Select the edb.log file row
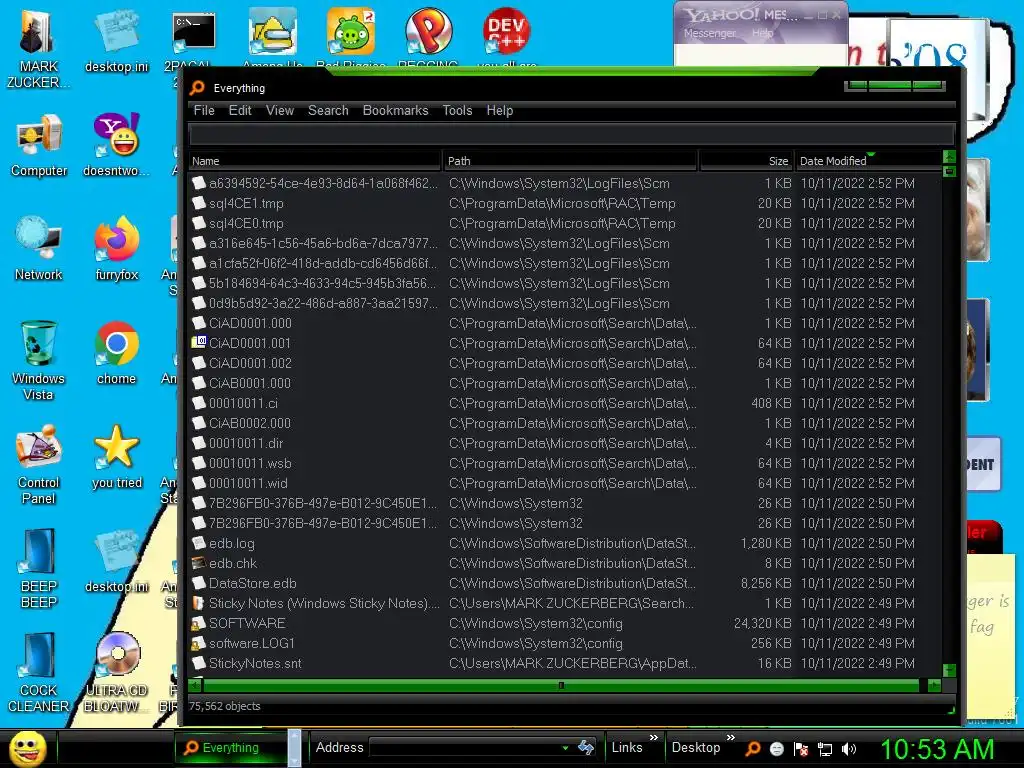Screen dimensions: 1024x768 566,543
